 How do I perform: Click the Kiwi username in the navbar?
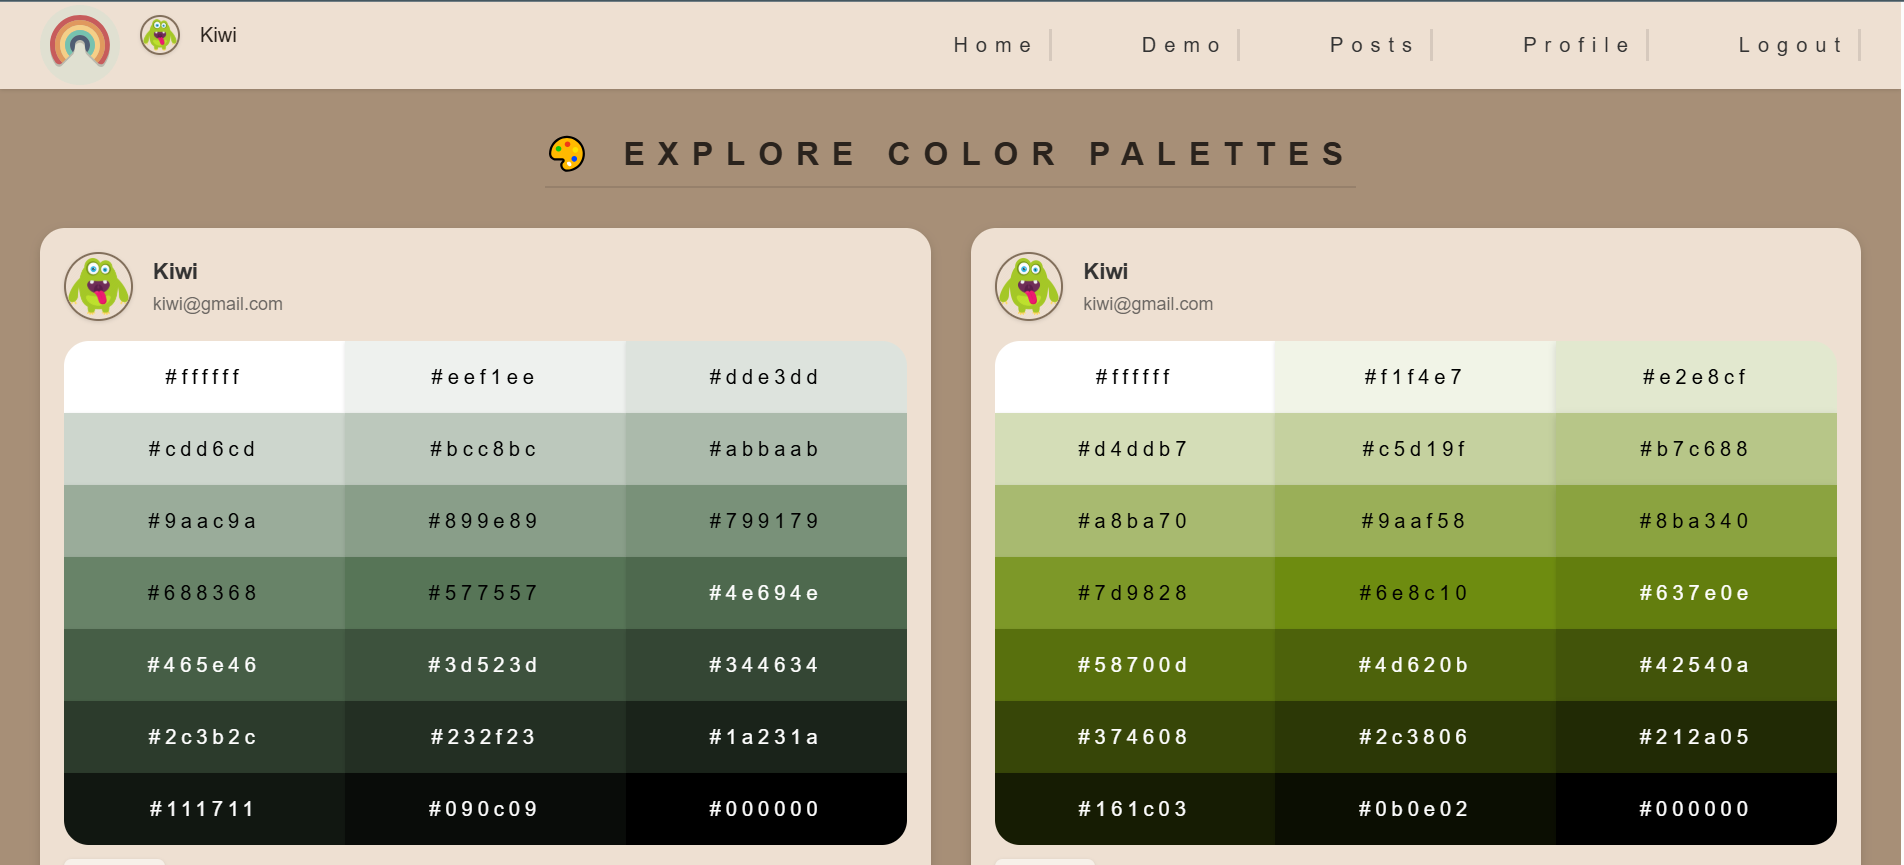218,35
